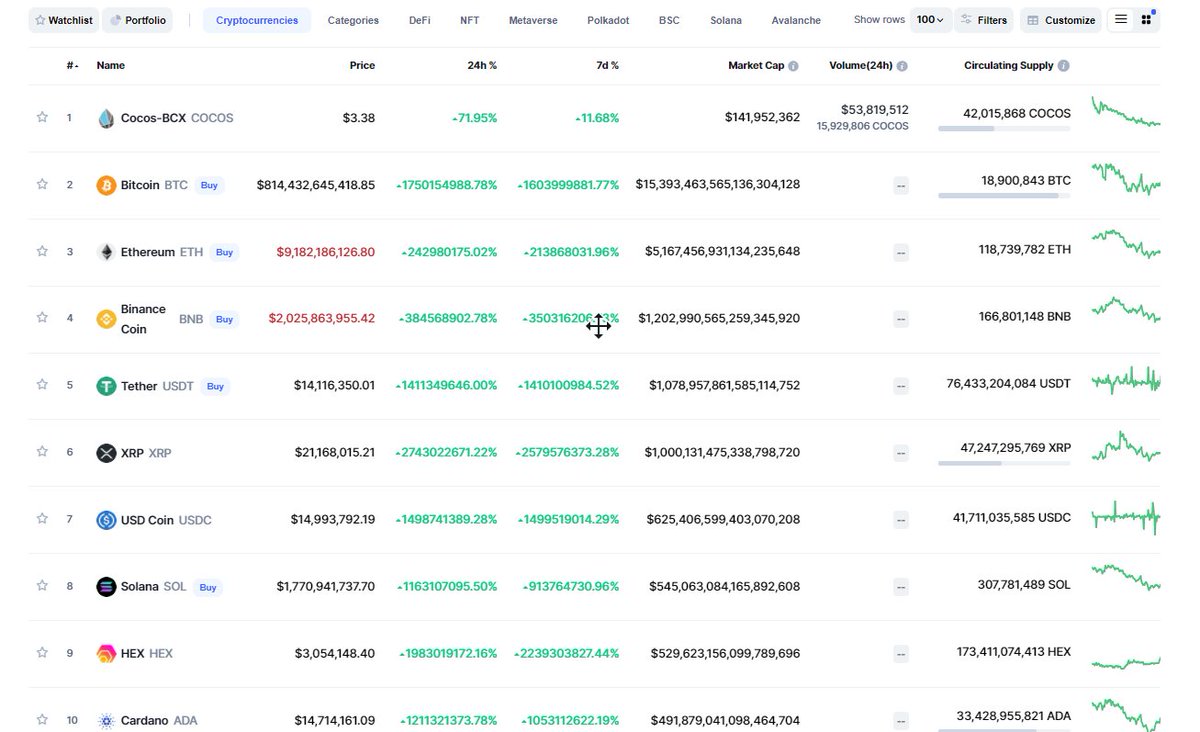The image size is (1200, 732).
Task: Click the Volume(24h) info icon
Action: (x=902, y=66)
